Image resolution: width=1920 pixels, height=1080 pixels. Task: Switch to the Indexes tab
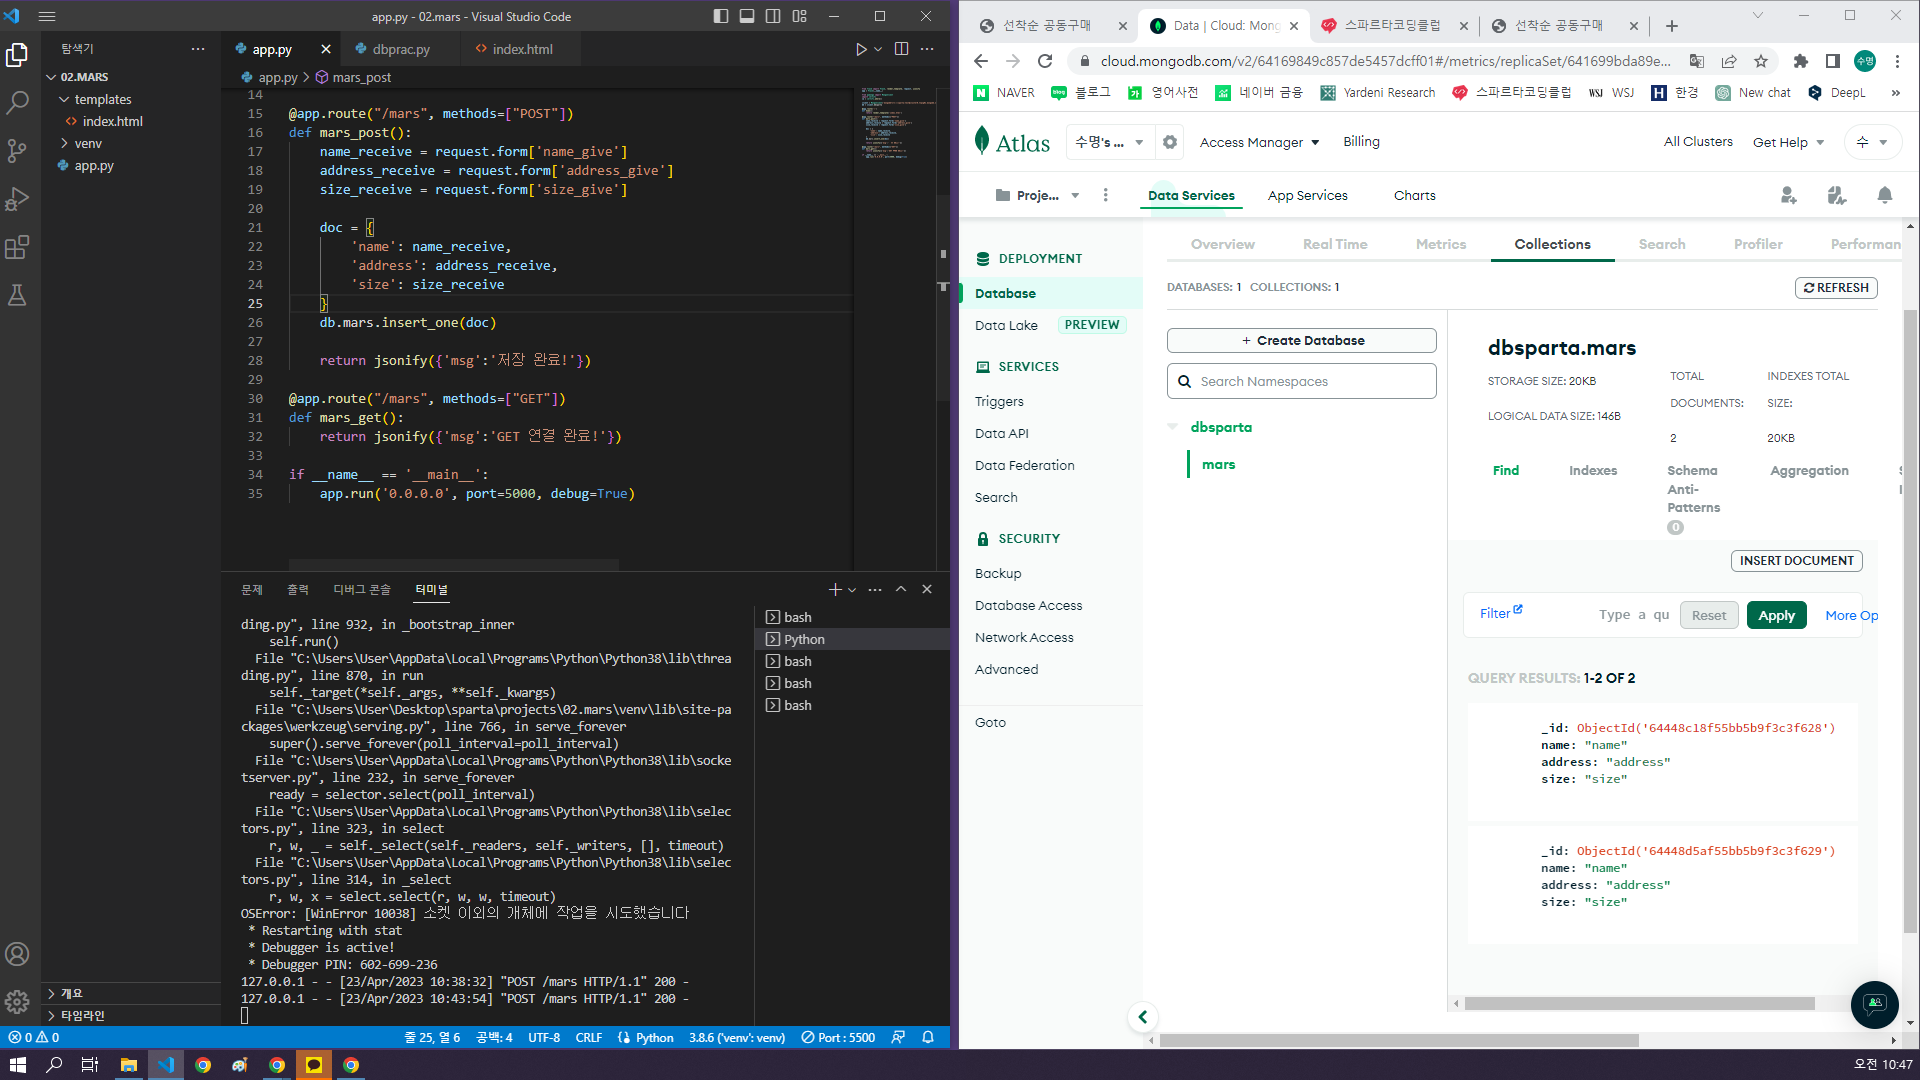coord(1592,470)
